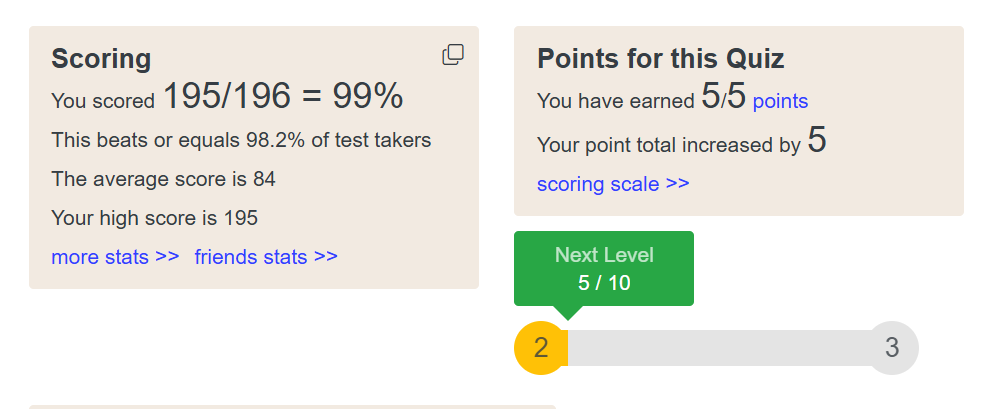Click the copy icon in the Scoring panel
981x409 pixels.
coord(453,55)
